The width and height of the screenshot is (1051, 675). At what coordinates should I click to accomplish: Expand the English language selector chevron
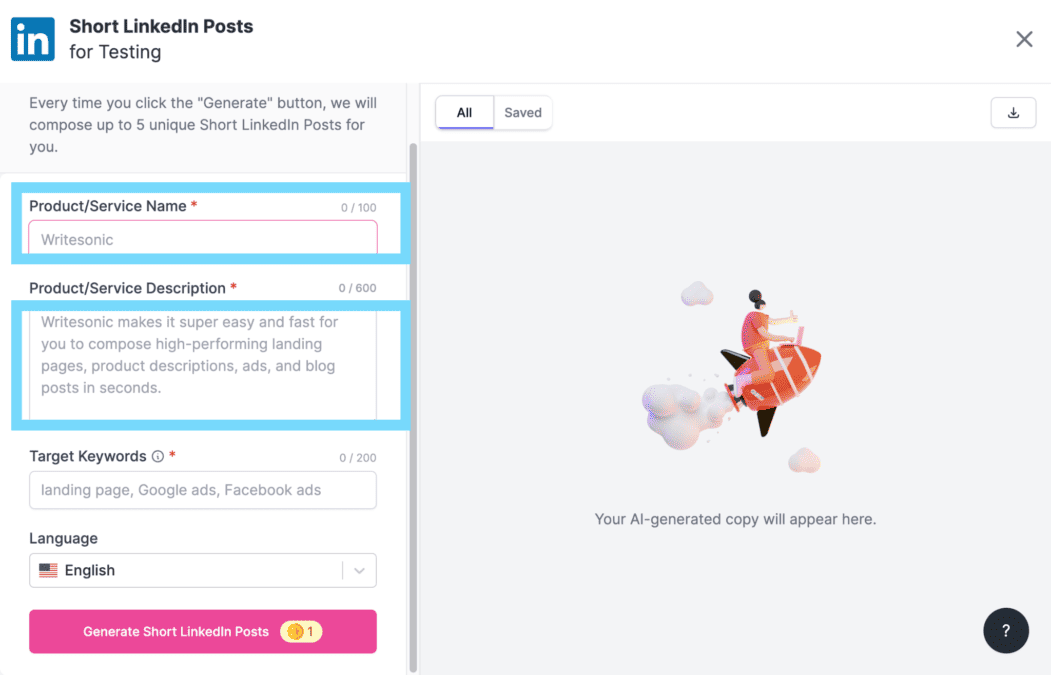359,570
